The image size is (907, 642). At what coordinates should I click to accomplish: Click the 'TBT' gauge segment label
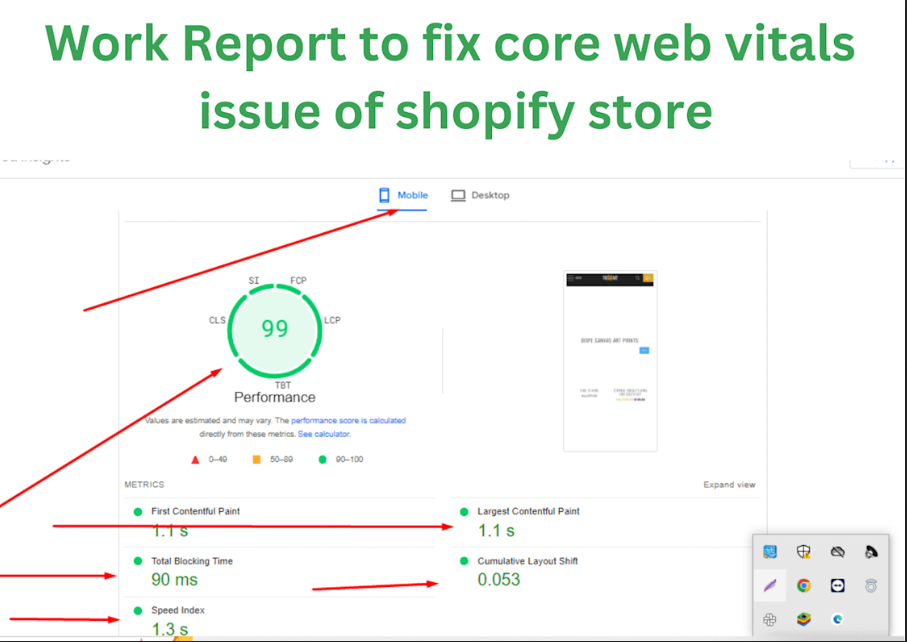point(283,385)
